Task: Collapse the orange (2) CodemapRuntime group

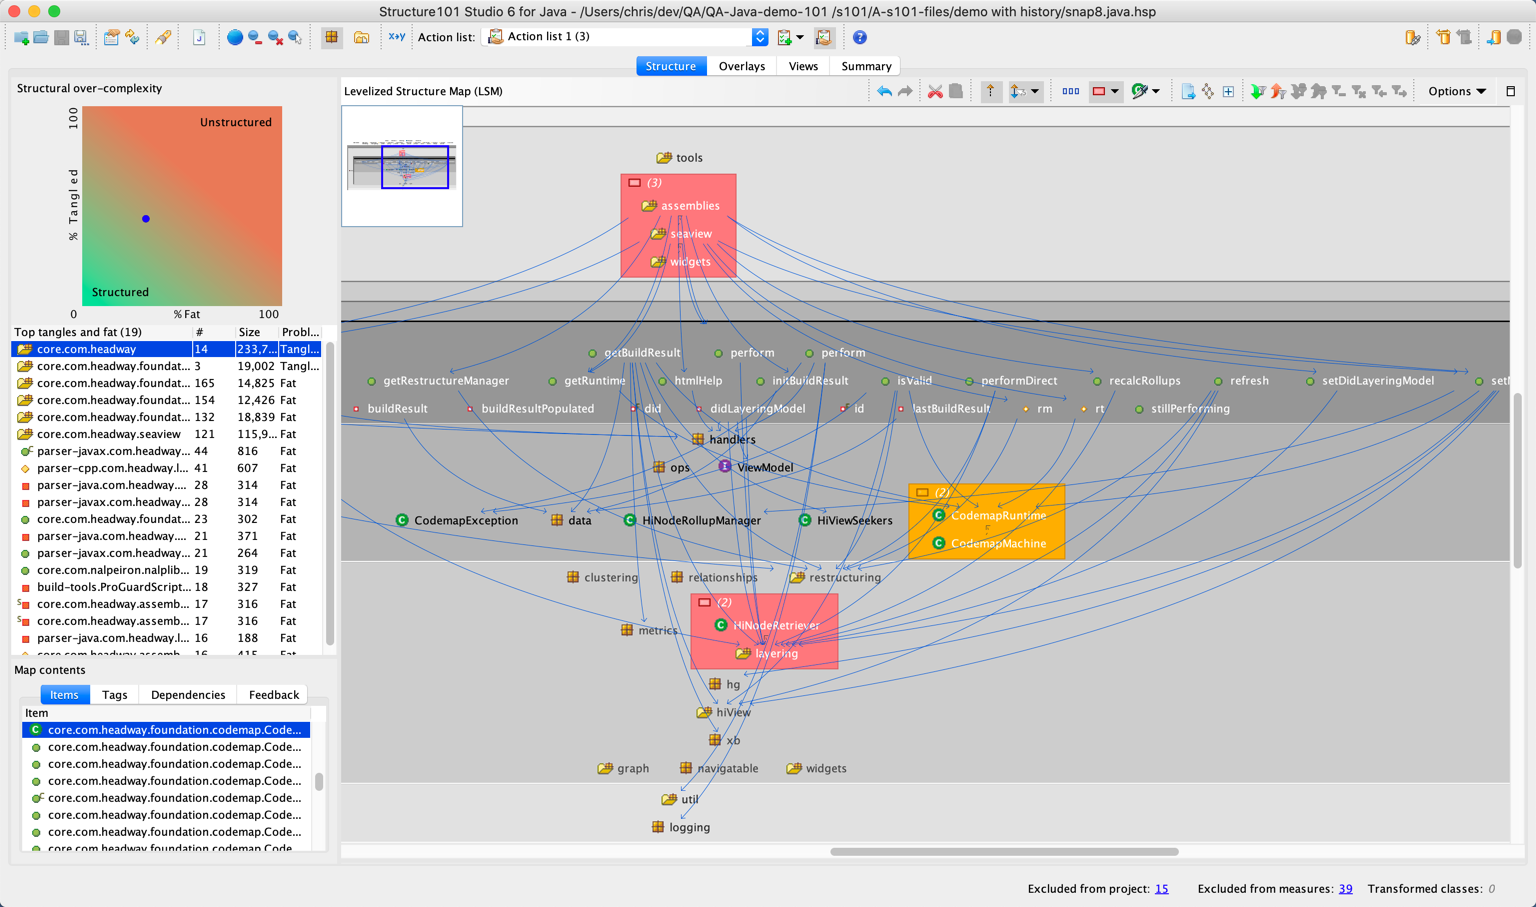Action: point(922,492)
